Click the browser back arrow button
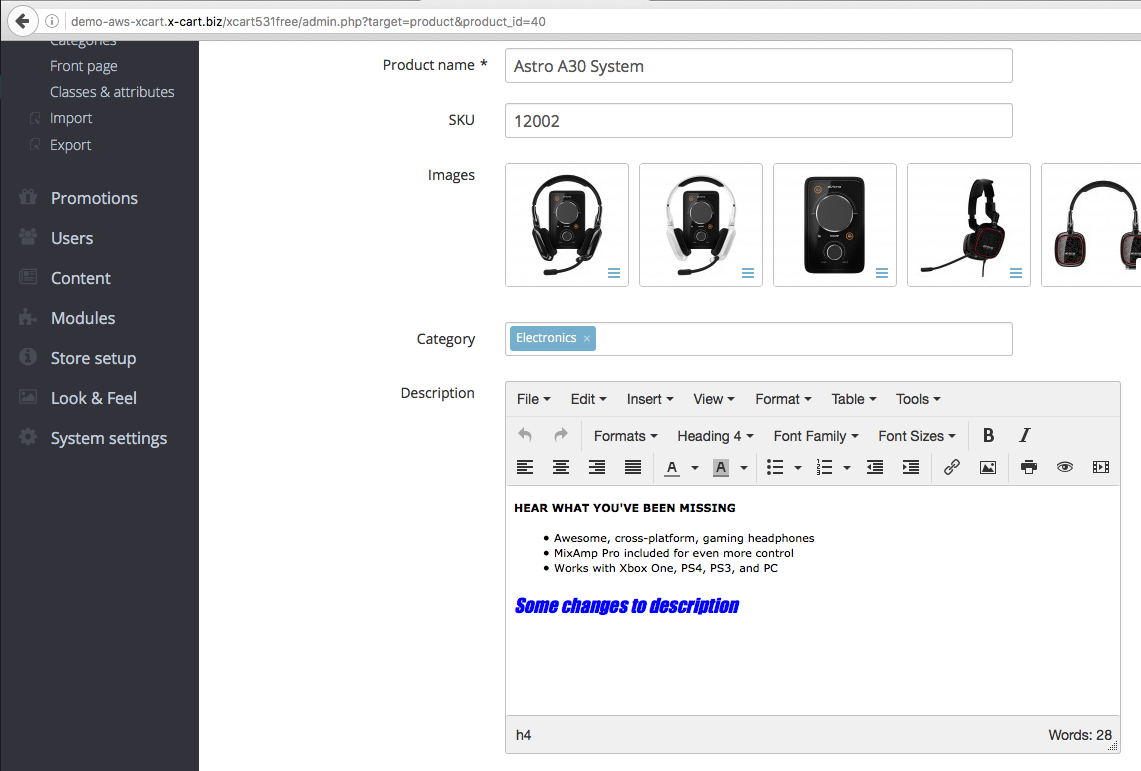Screen dimensions: 1141x771 (x=23, y=21)
